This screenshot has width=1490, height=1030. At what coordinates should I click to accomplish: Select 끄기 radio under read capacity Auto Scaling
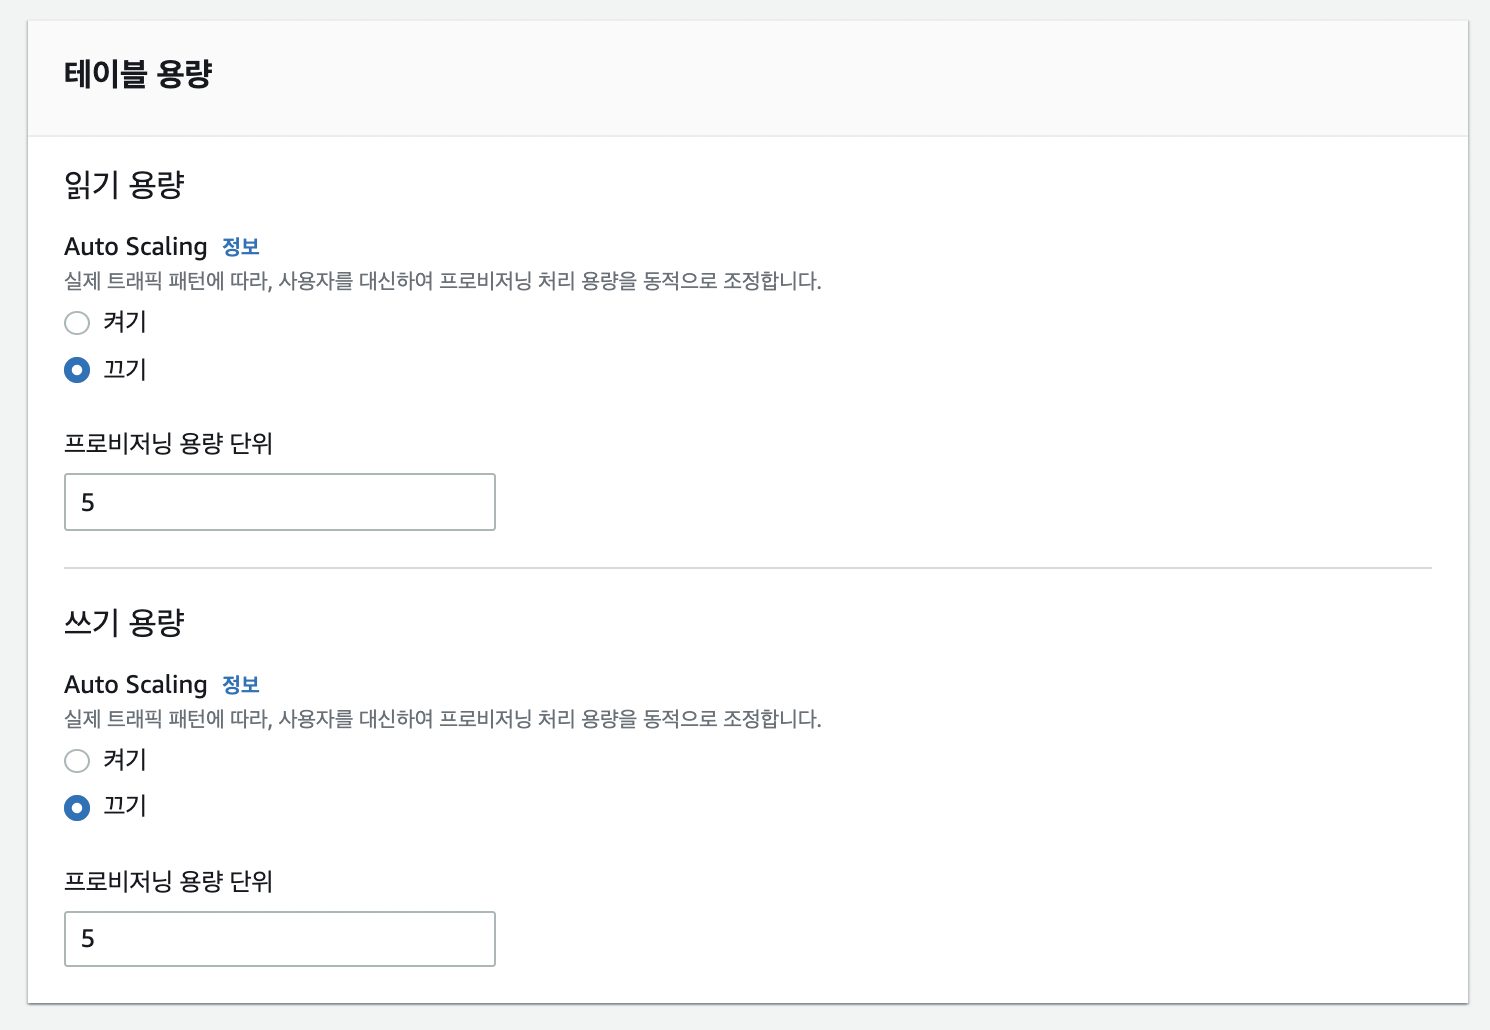[77, 370]
